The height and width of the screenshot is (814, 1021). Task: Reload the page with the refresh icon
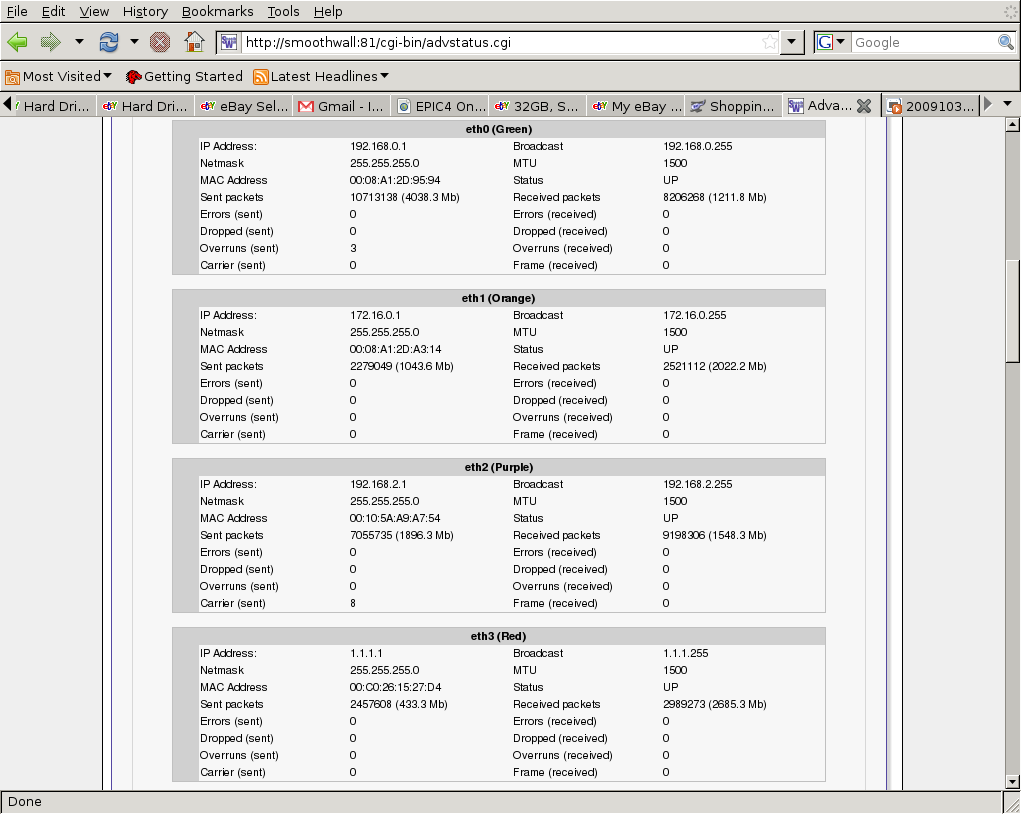click(108, 42)
